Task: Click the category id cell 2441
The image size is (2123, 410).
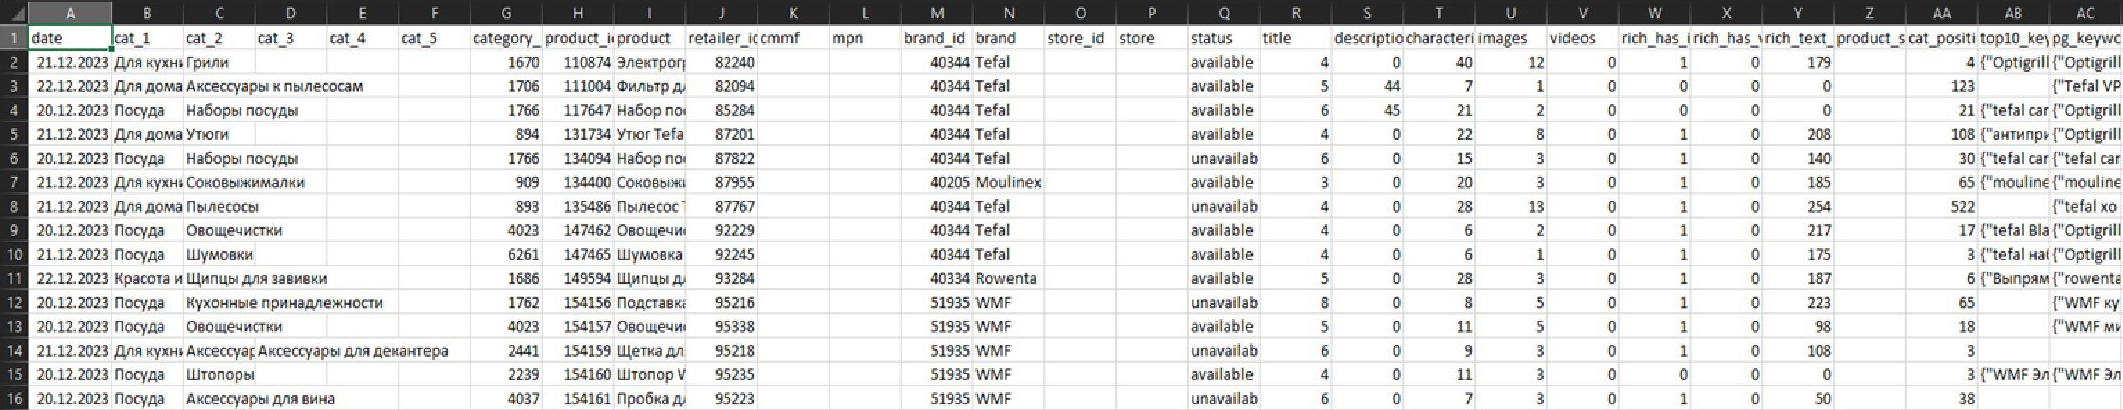Action: (x=506, y=350)
